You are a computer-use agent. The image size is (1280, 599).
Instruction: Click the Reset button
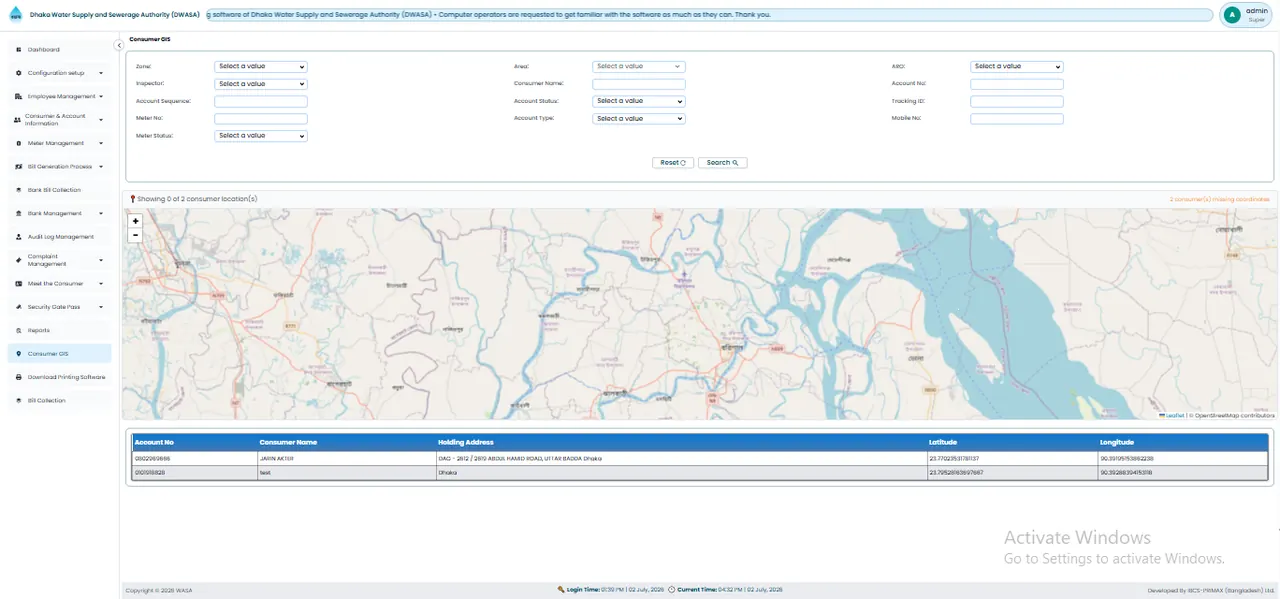tap(673, 162)
